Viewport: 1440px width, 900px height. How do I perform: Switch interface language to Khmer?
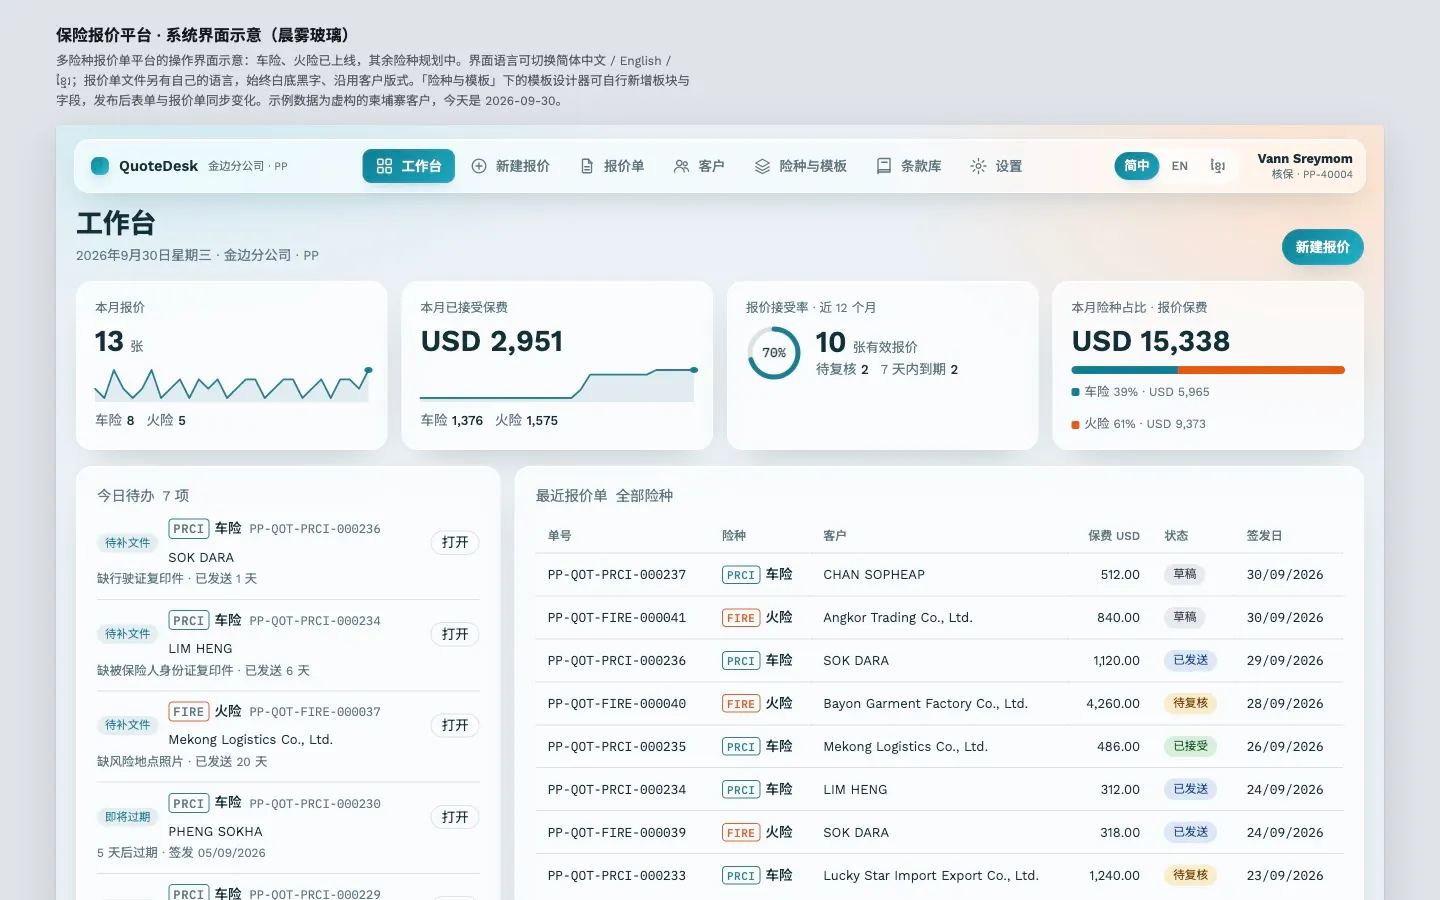(1217, 166)
